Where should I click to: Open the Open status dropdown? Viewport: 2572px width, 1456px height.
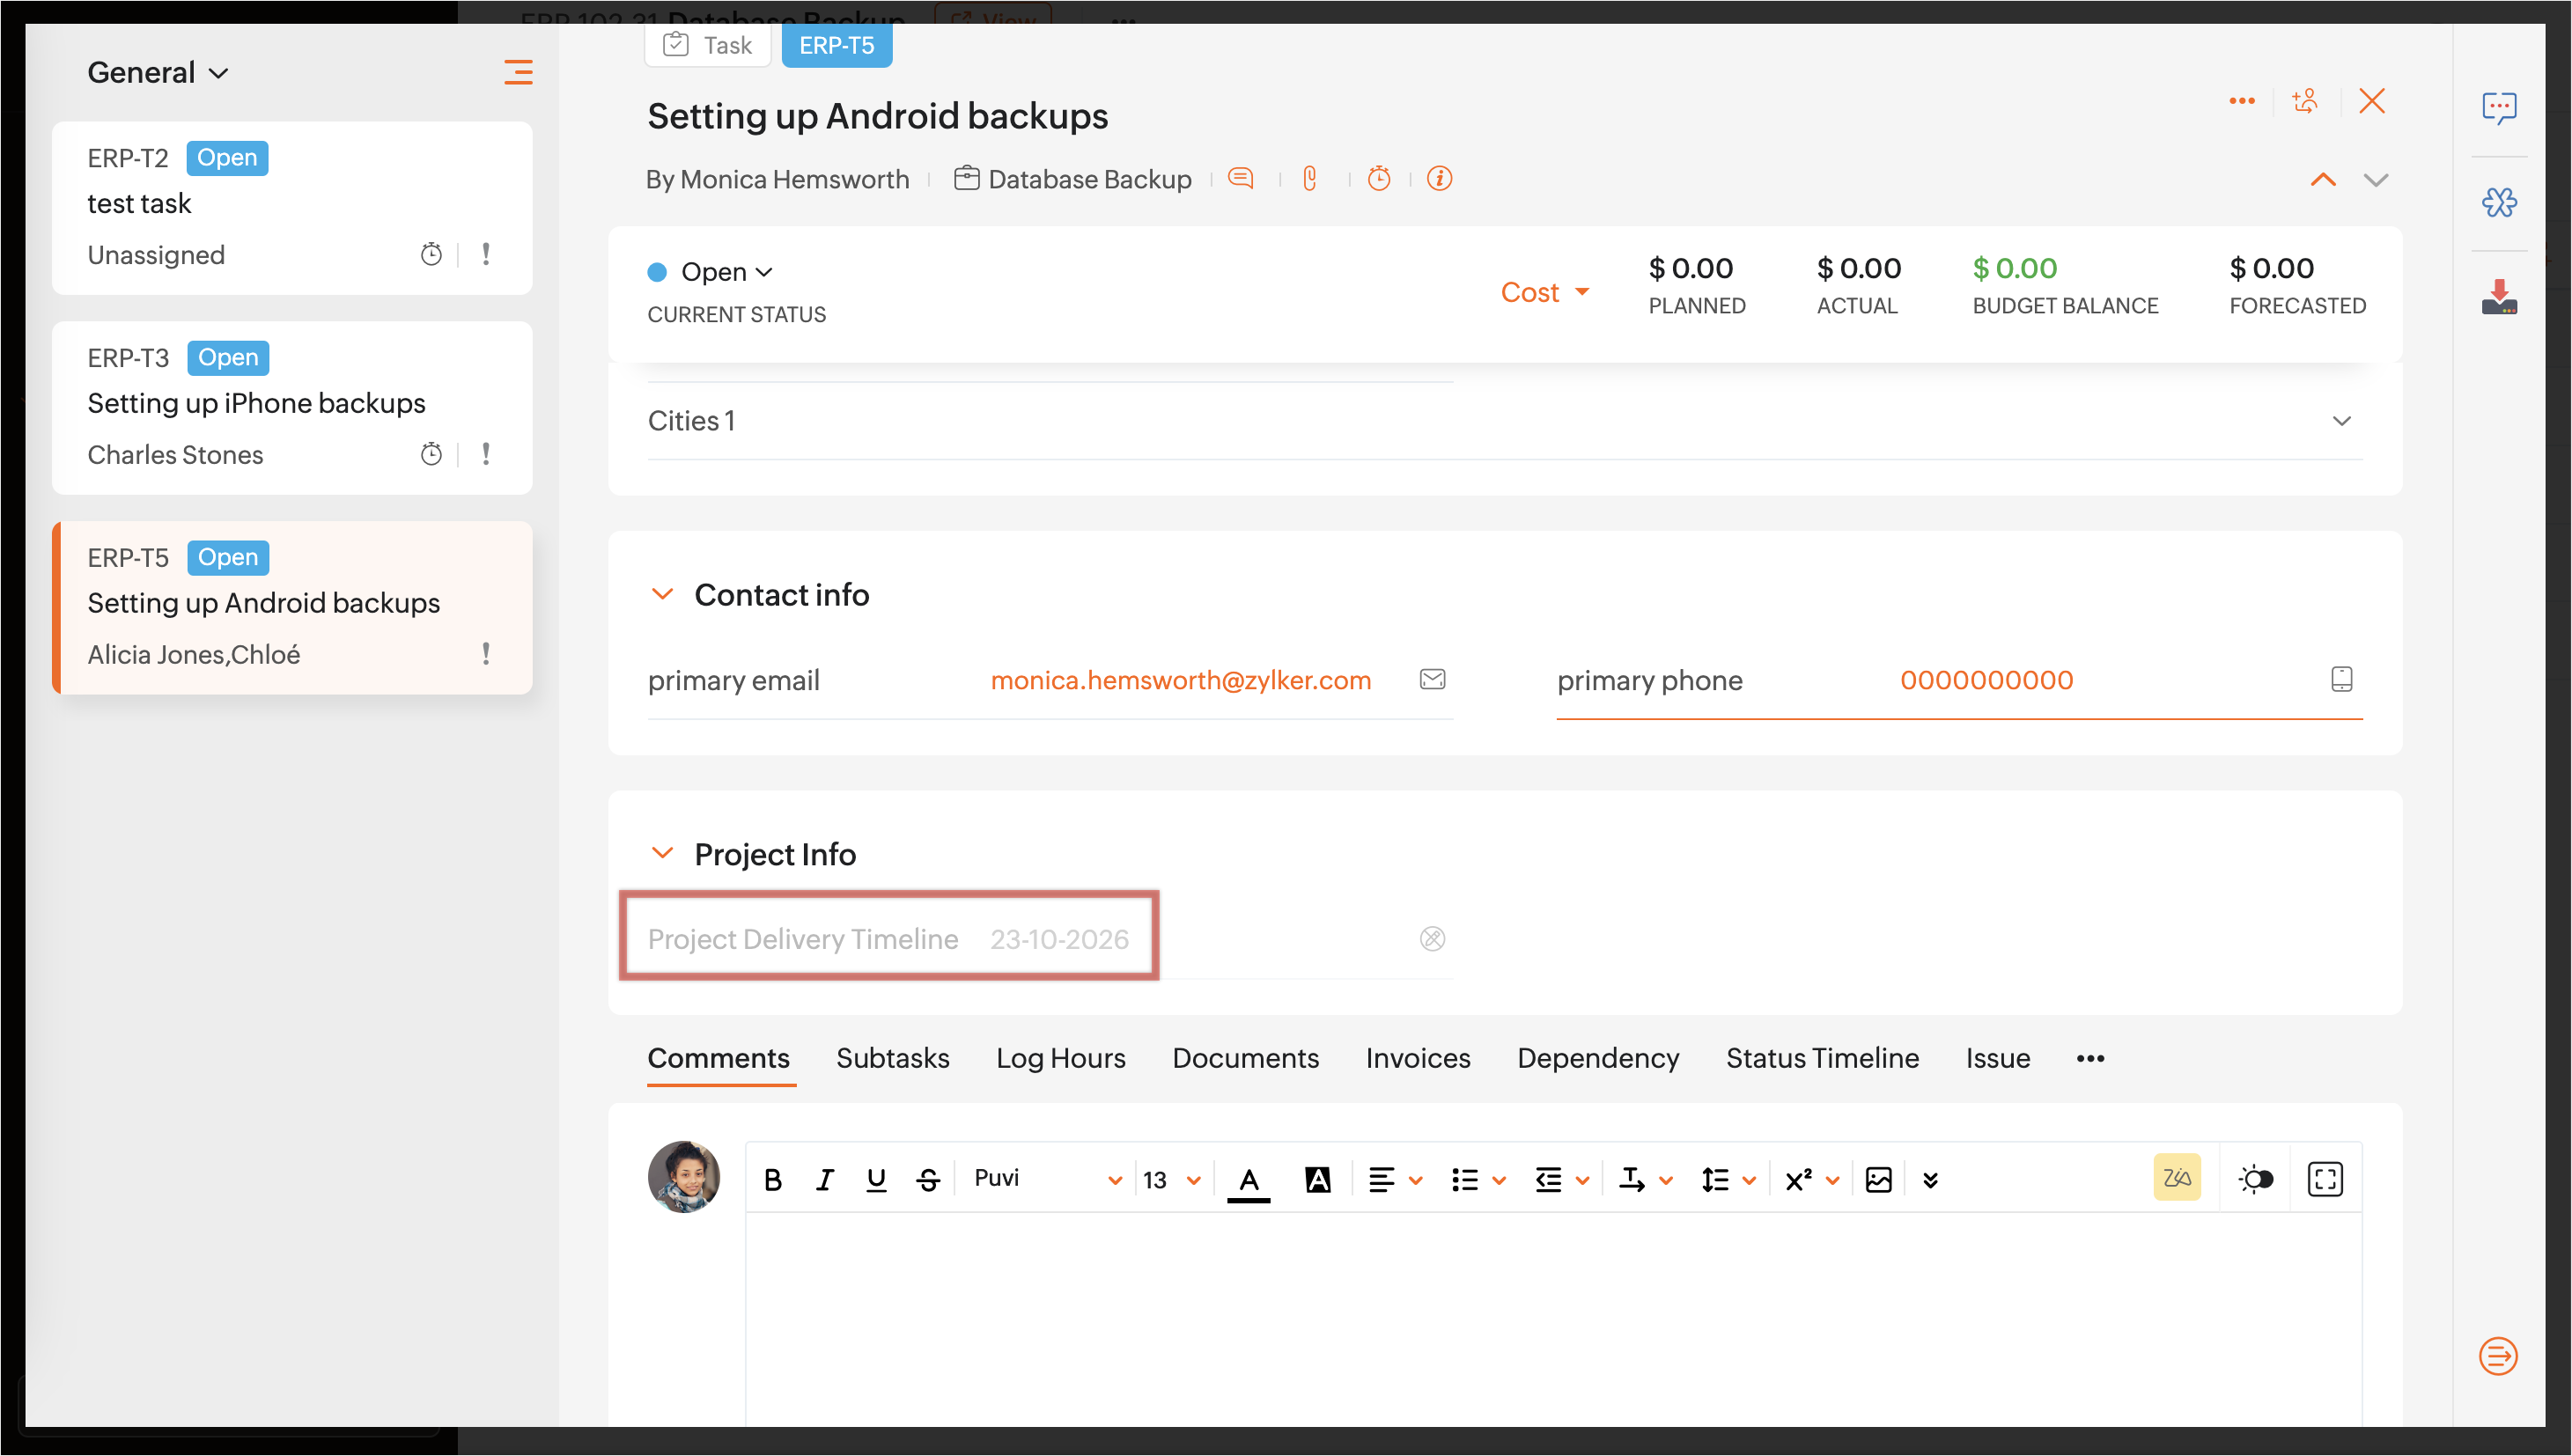point(726,272)
